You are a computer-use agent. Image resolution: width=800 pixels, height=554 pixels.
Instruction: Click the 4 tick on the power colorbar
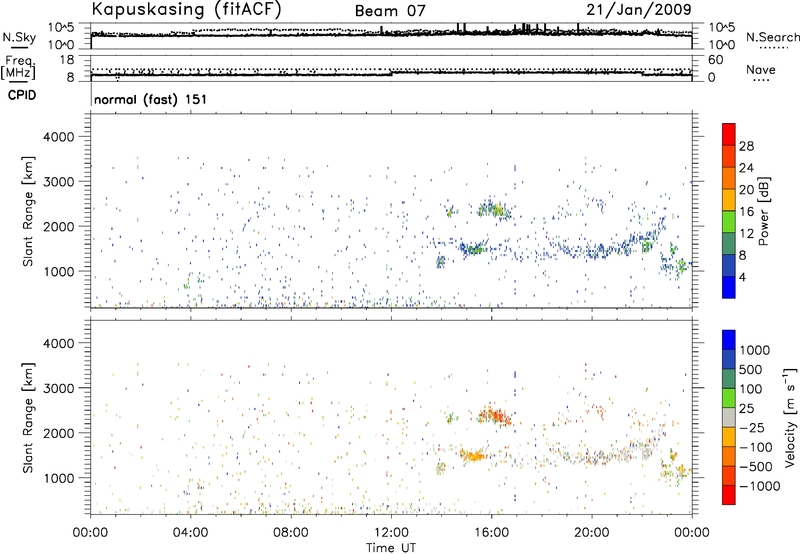pyautogui.click(x=742, y=278)
